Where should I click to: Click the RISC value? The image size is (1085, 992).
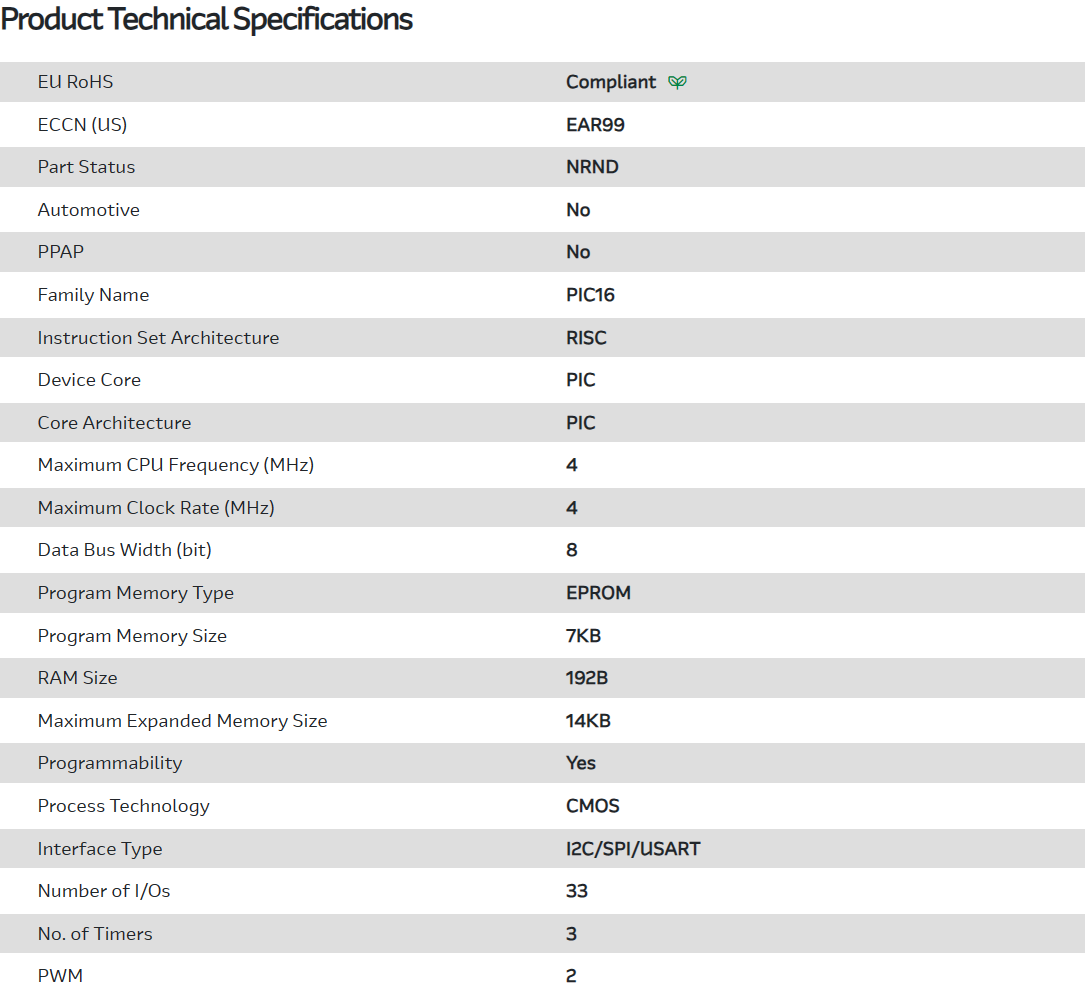[x=586, y=338]
